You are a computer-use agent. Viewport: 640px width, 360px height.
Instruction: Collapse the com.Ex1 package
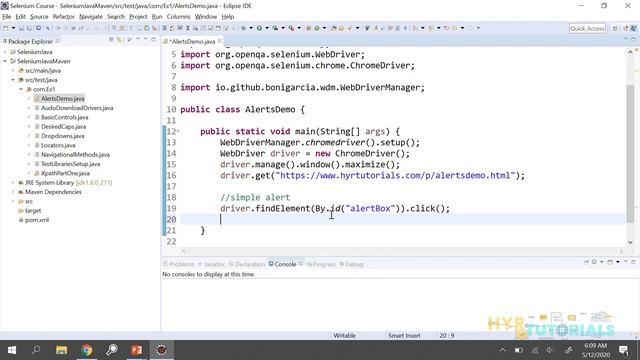[x=21, y=89]
